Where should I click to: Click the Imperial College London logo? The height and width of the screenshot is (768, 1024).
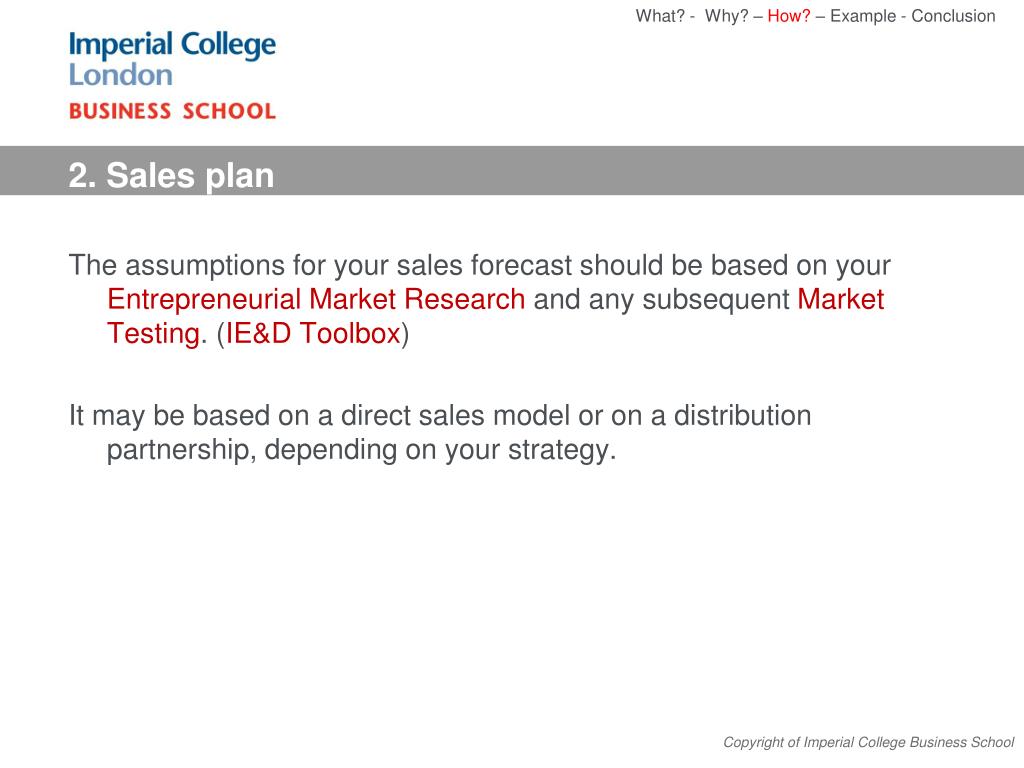pyautogui.click(x=172, y=59)
